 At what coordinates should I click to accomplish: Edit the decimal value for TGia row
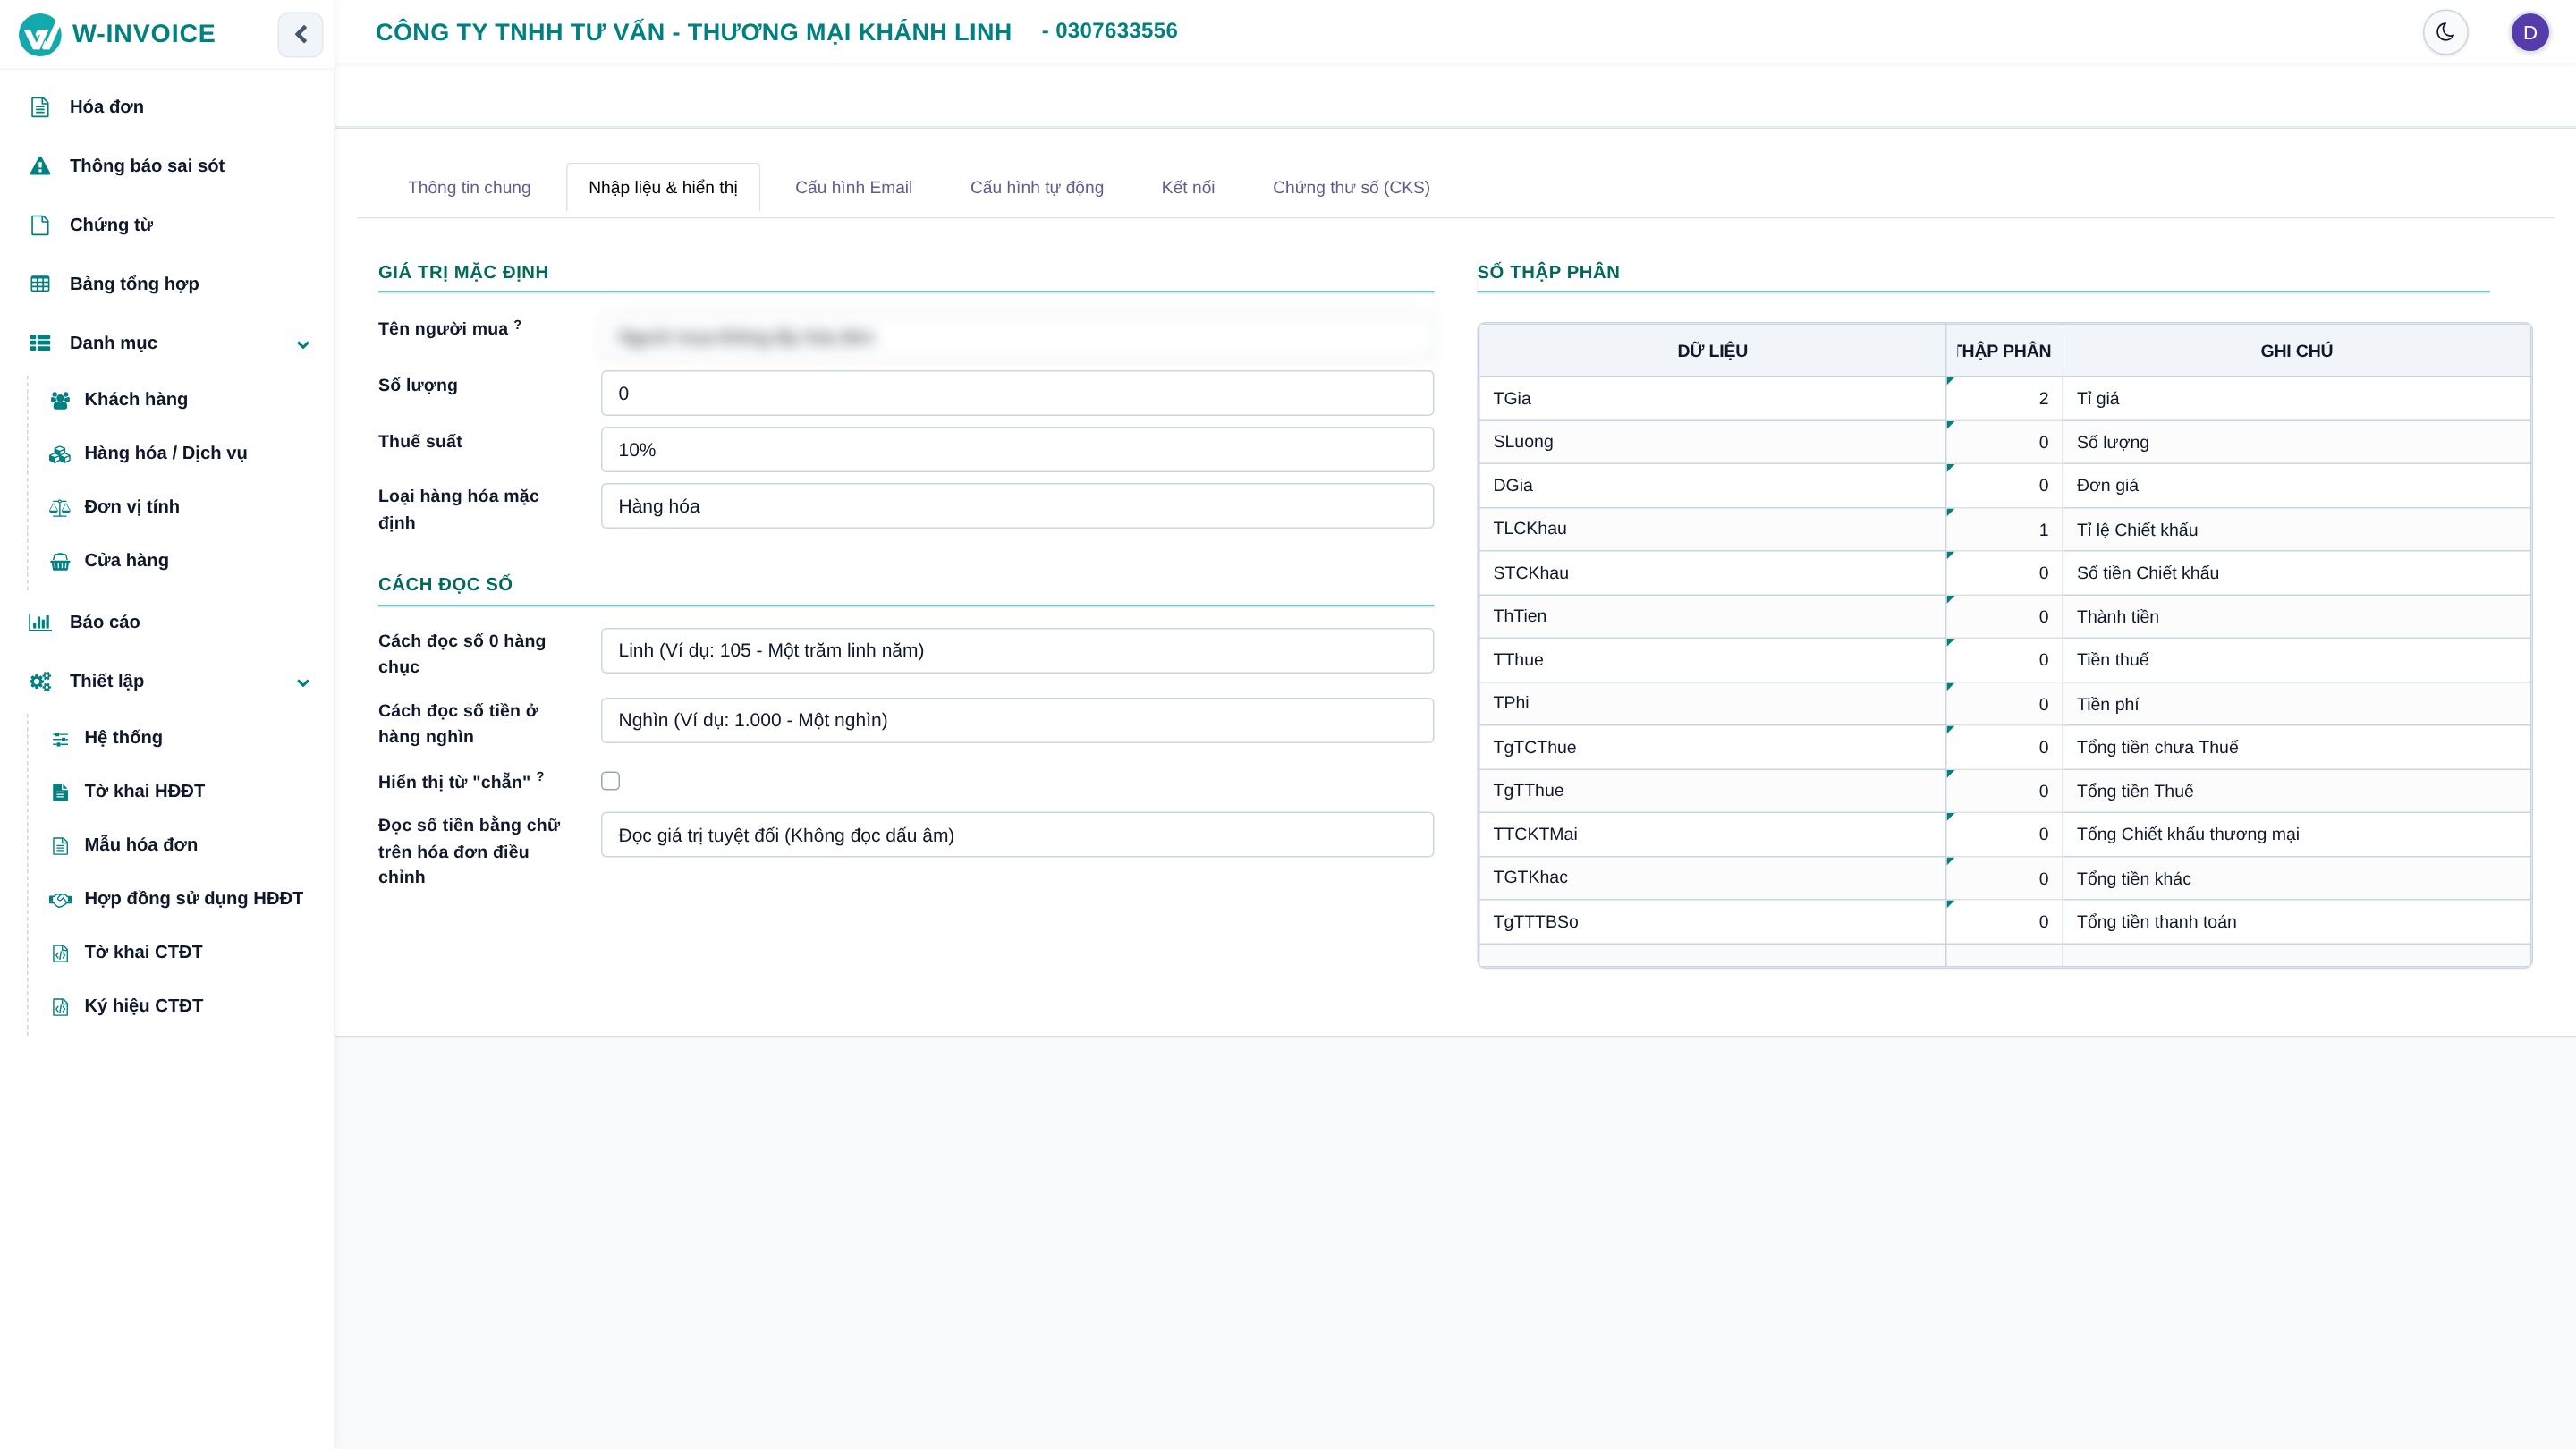point(2004,398)
